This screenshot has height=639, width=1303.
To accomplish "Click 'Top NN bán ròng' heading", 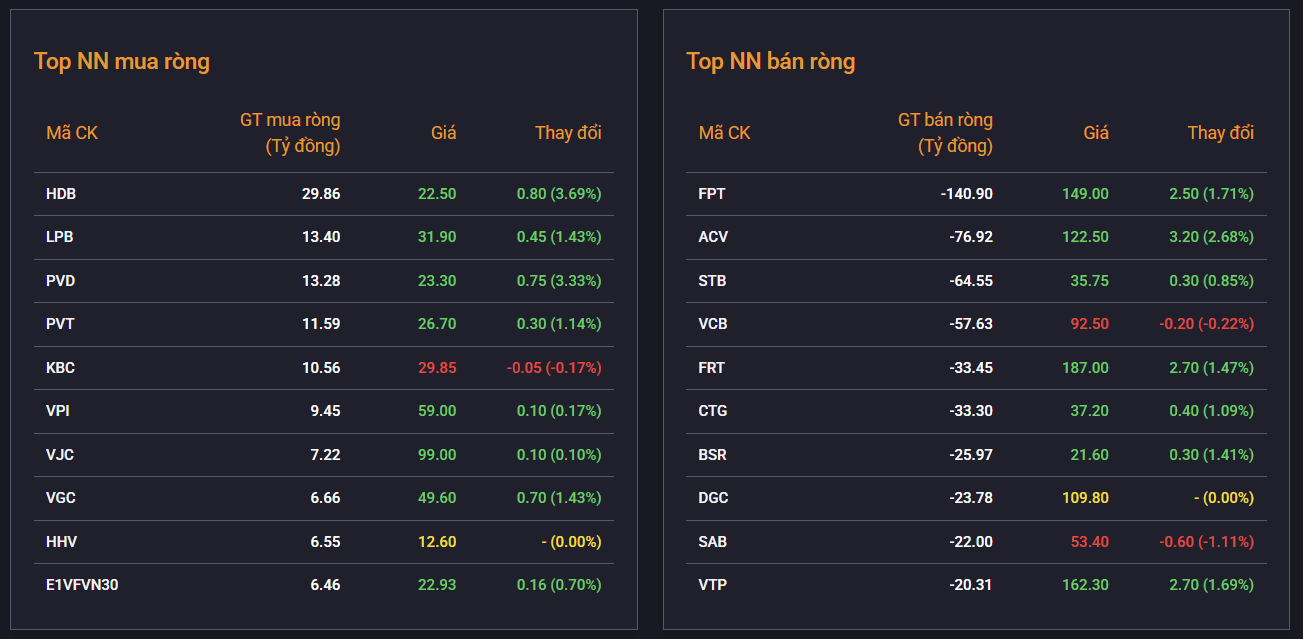I will coord(771,61).
